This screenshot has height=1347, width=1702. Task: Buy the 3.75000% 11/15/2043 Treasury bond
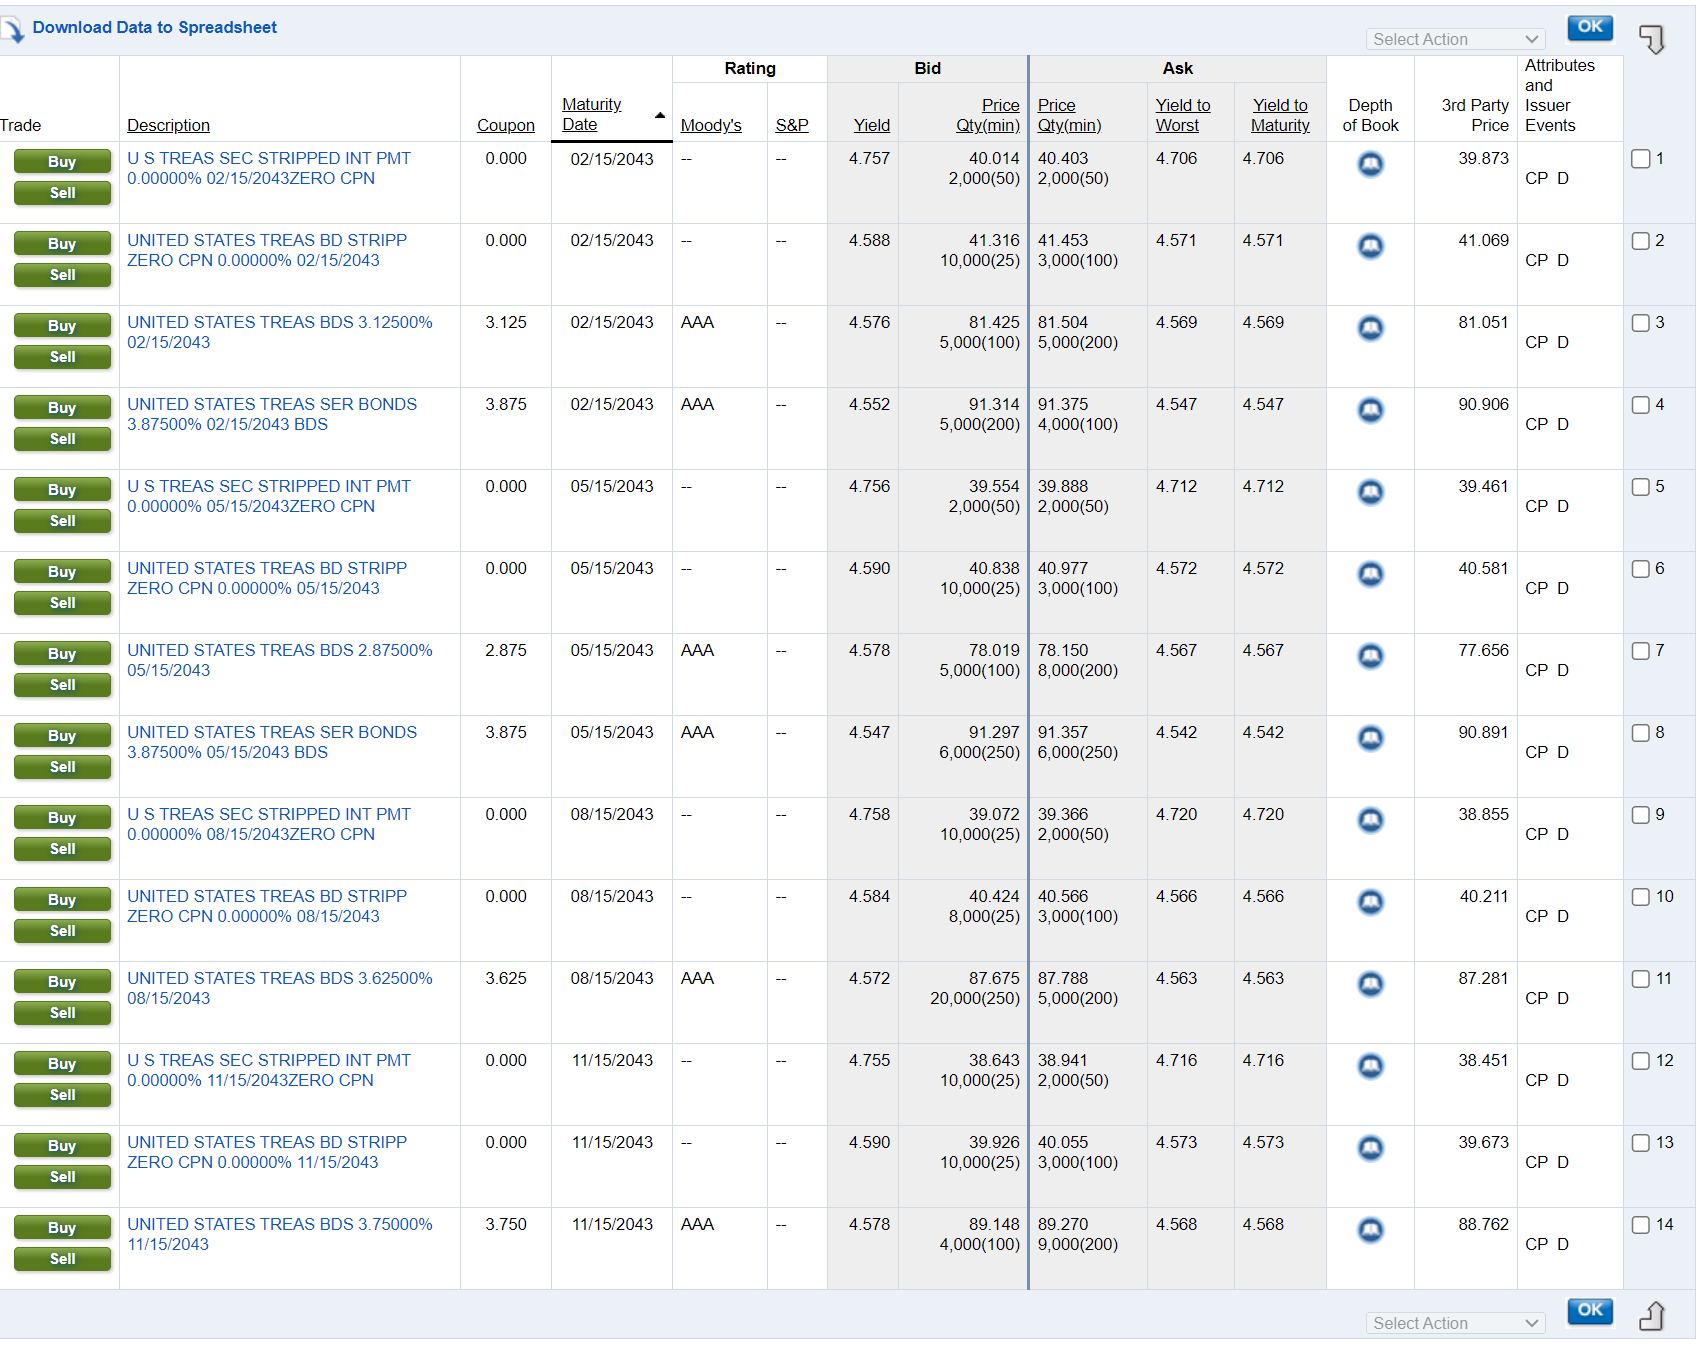point(62,1228)
